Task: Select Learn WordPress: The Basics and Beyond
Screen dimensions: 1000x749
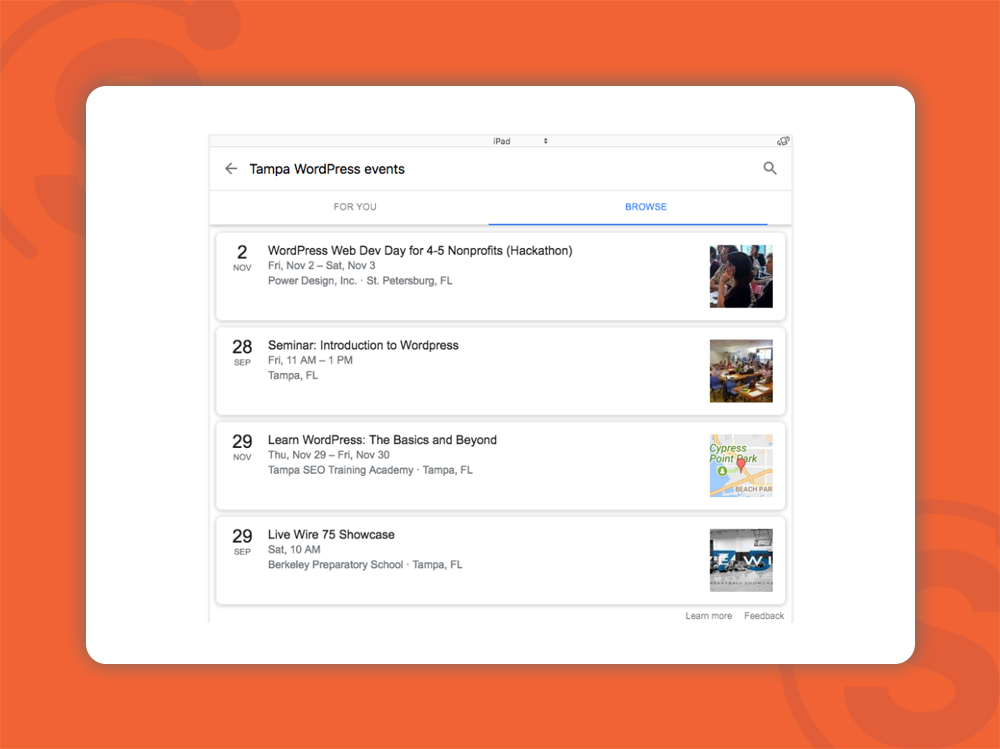Action: click(x=382, y=440)
